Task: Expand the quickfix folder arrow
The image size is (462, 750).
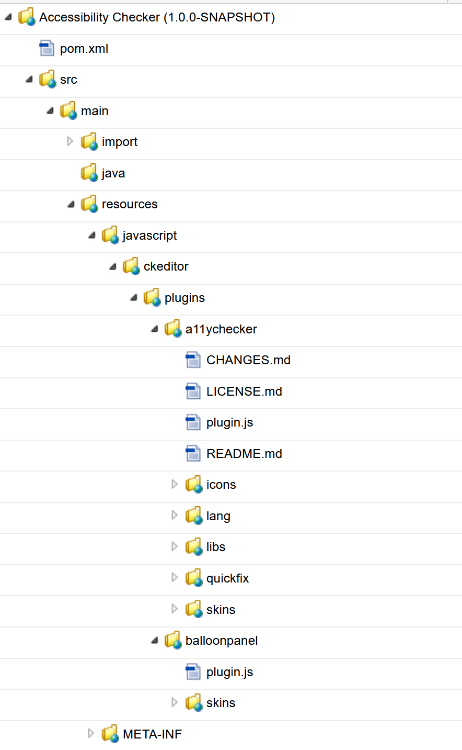Action: click(175, 578)
